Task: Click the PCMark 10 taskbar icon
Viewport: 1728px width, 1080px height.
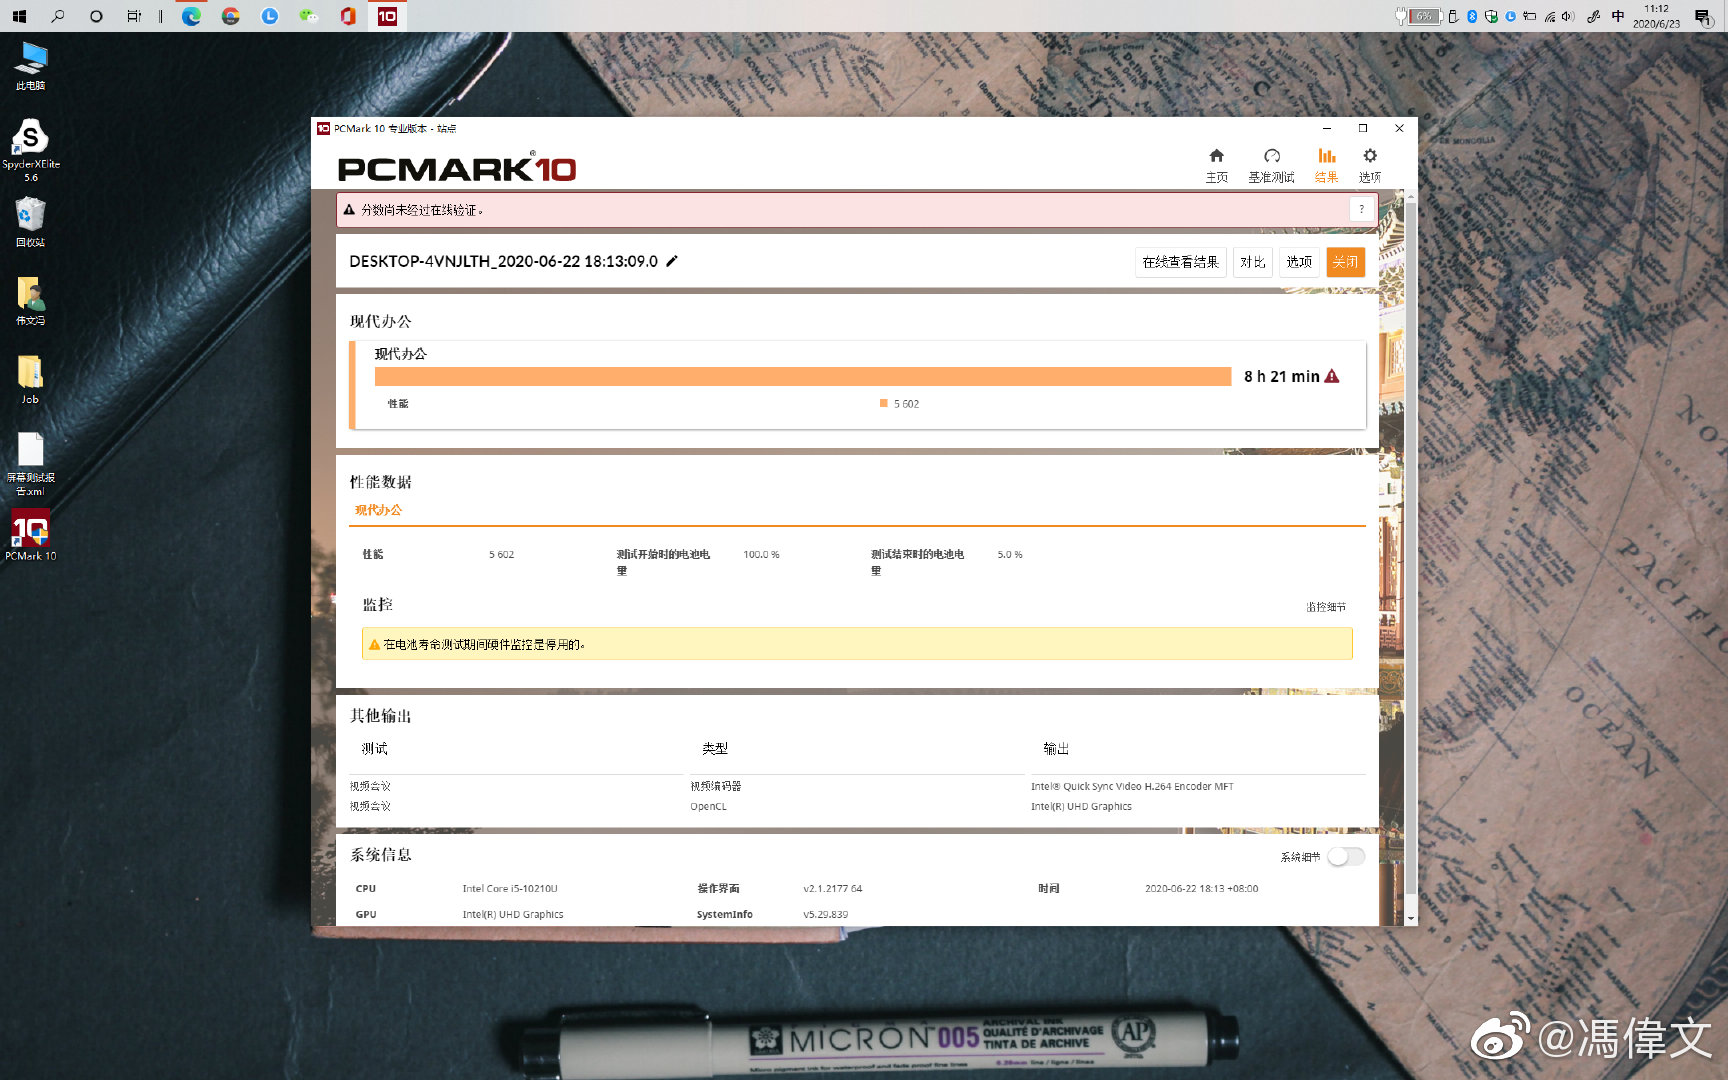Action: click(387, 16)
